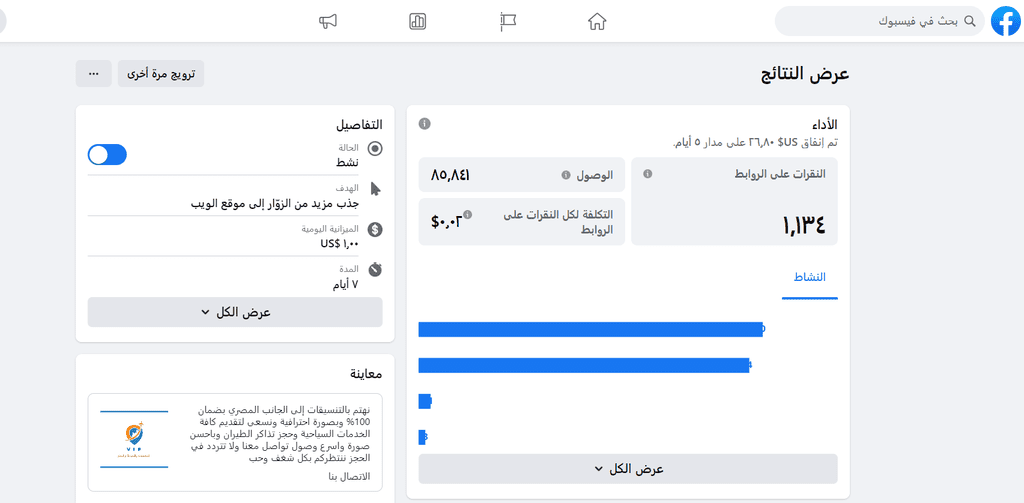
Task: Click the ترويج مرة أخرى button
Action: point(161,74)
